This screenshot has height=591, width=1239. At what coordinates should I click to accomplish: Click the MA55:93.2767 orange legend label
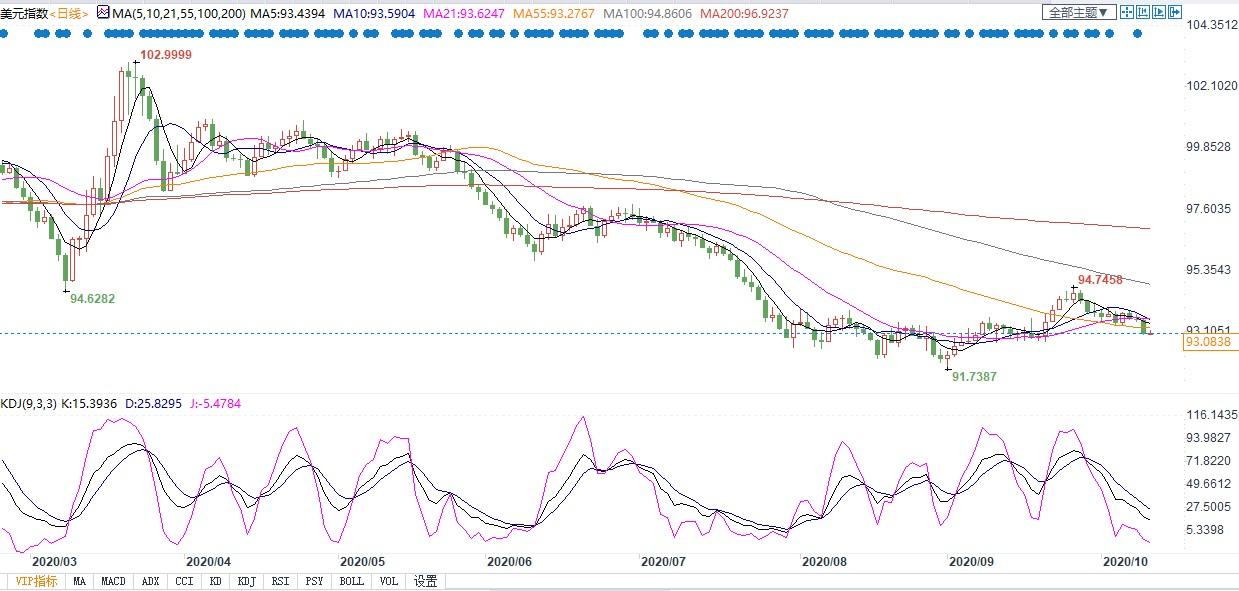(555, 13)
